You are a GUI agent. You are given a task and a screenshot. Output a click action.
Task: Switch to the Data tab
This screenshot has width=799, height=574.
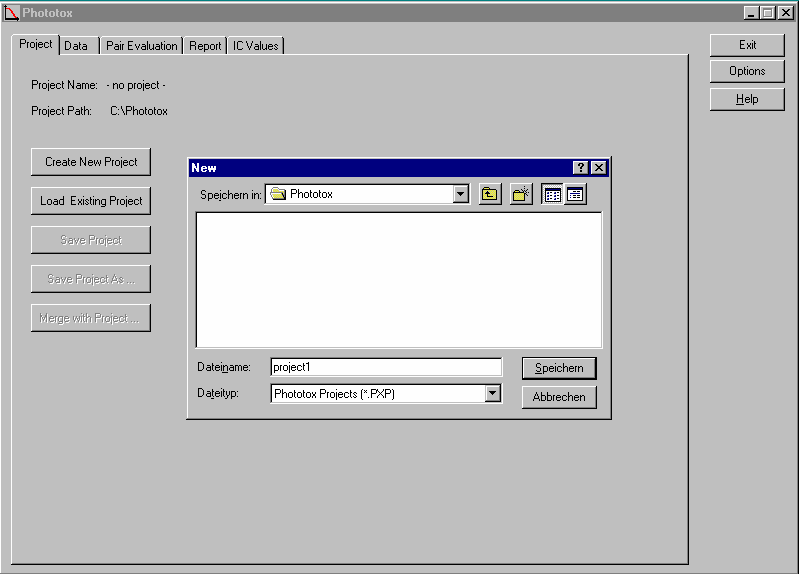click(76, 46)
